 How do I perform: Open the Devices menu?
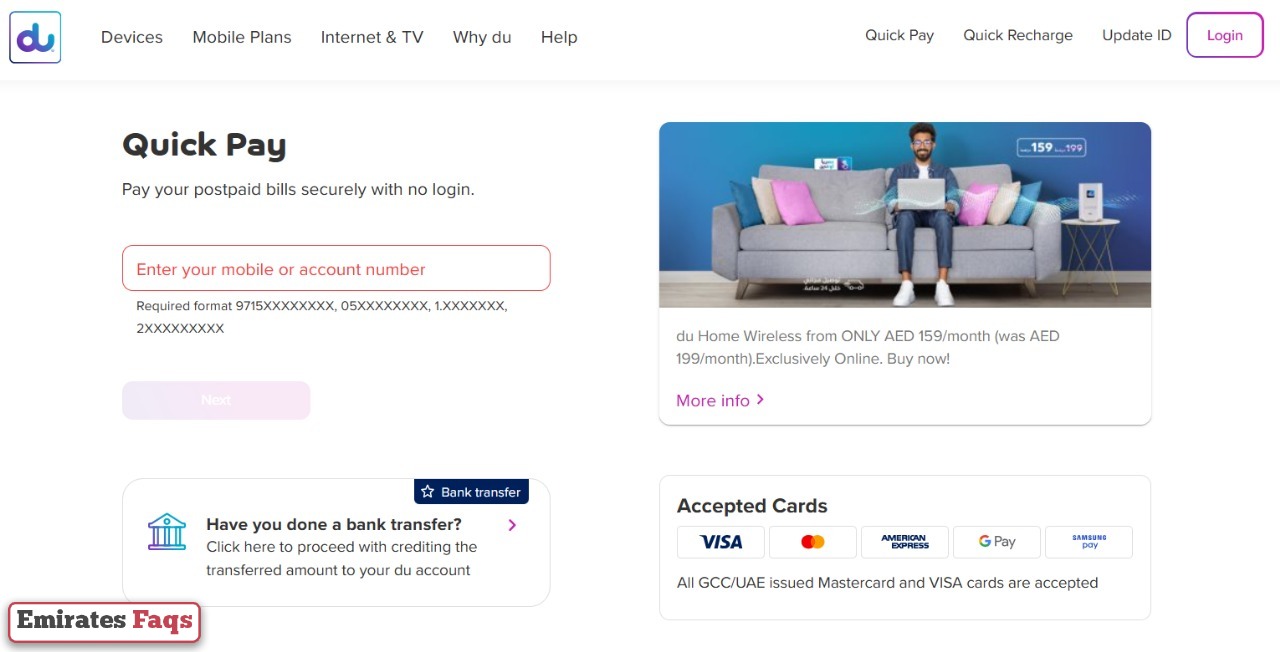click(131, 37)
